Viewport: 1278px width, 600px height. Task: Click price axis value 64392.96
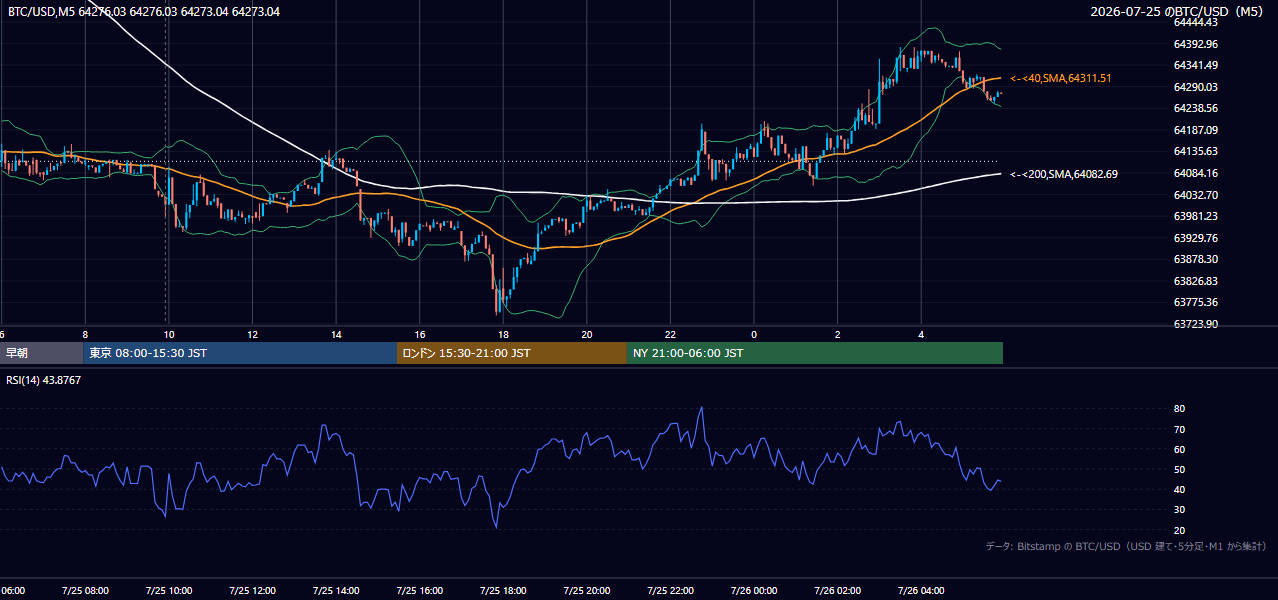pos(1195,44)
